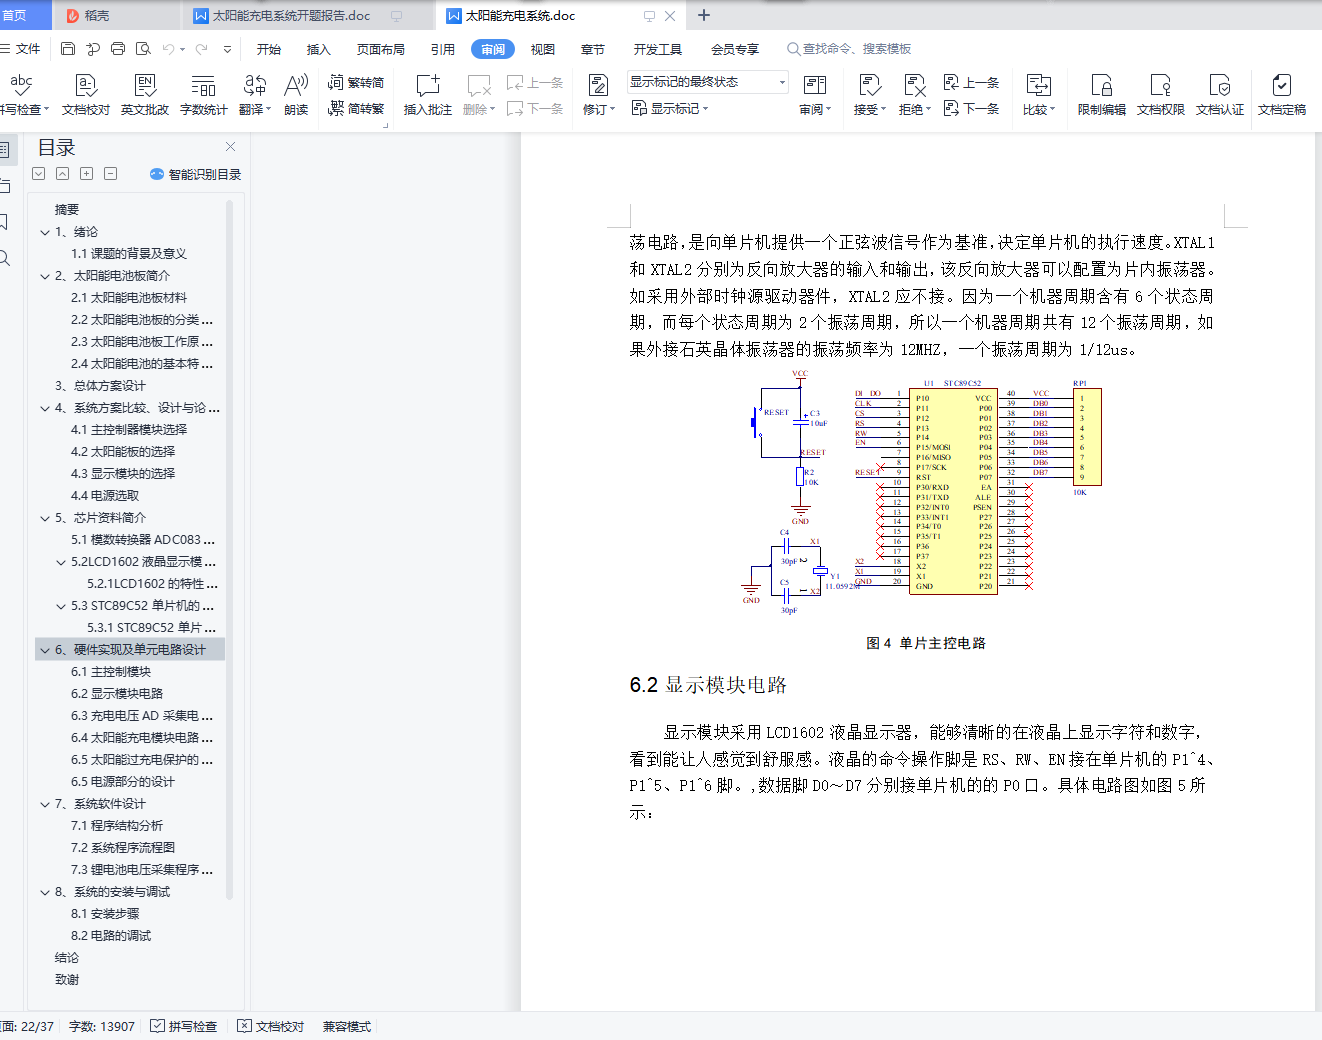Switch to the Page Layout (页面布局) tab
Screen dimensions: 1322x1040
[x=381, y=49]
